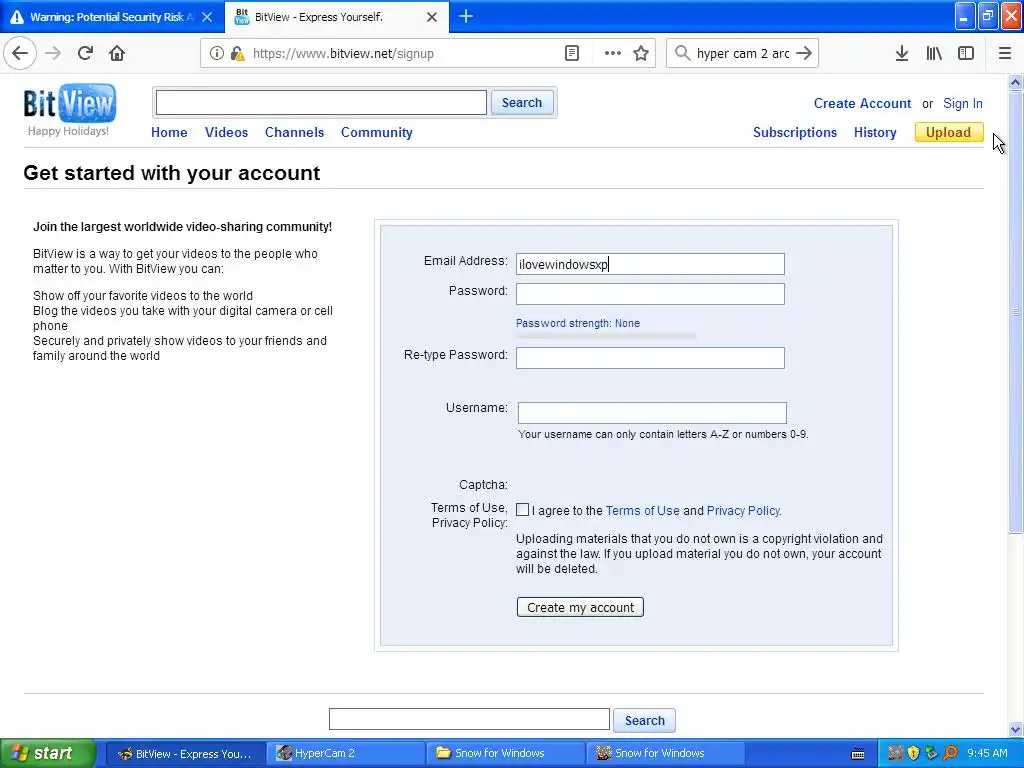This screenshot has width=1024, height=768.
Task: Click the Username field
Action: click(652, 413)
